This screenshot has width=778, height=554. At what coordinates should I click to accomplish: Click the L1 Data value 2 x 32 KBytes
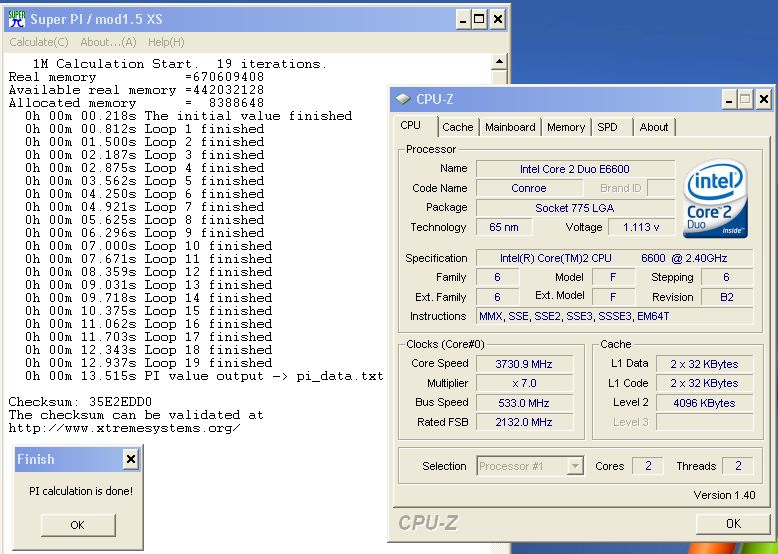704,364
